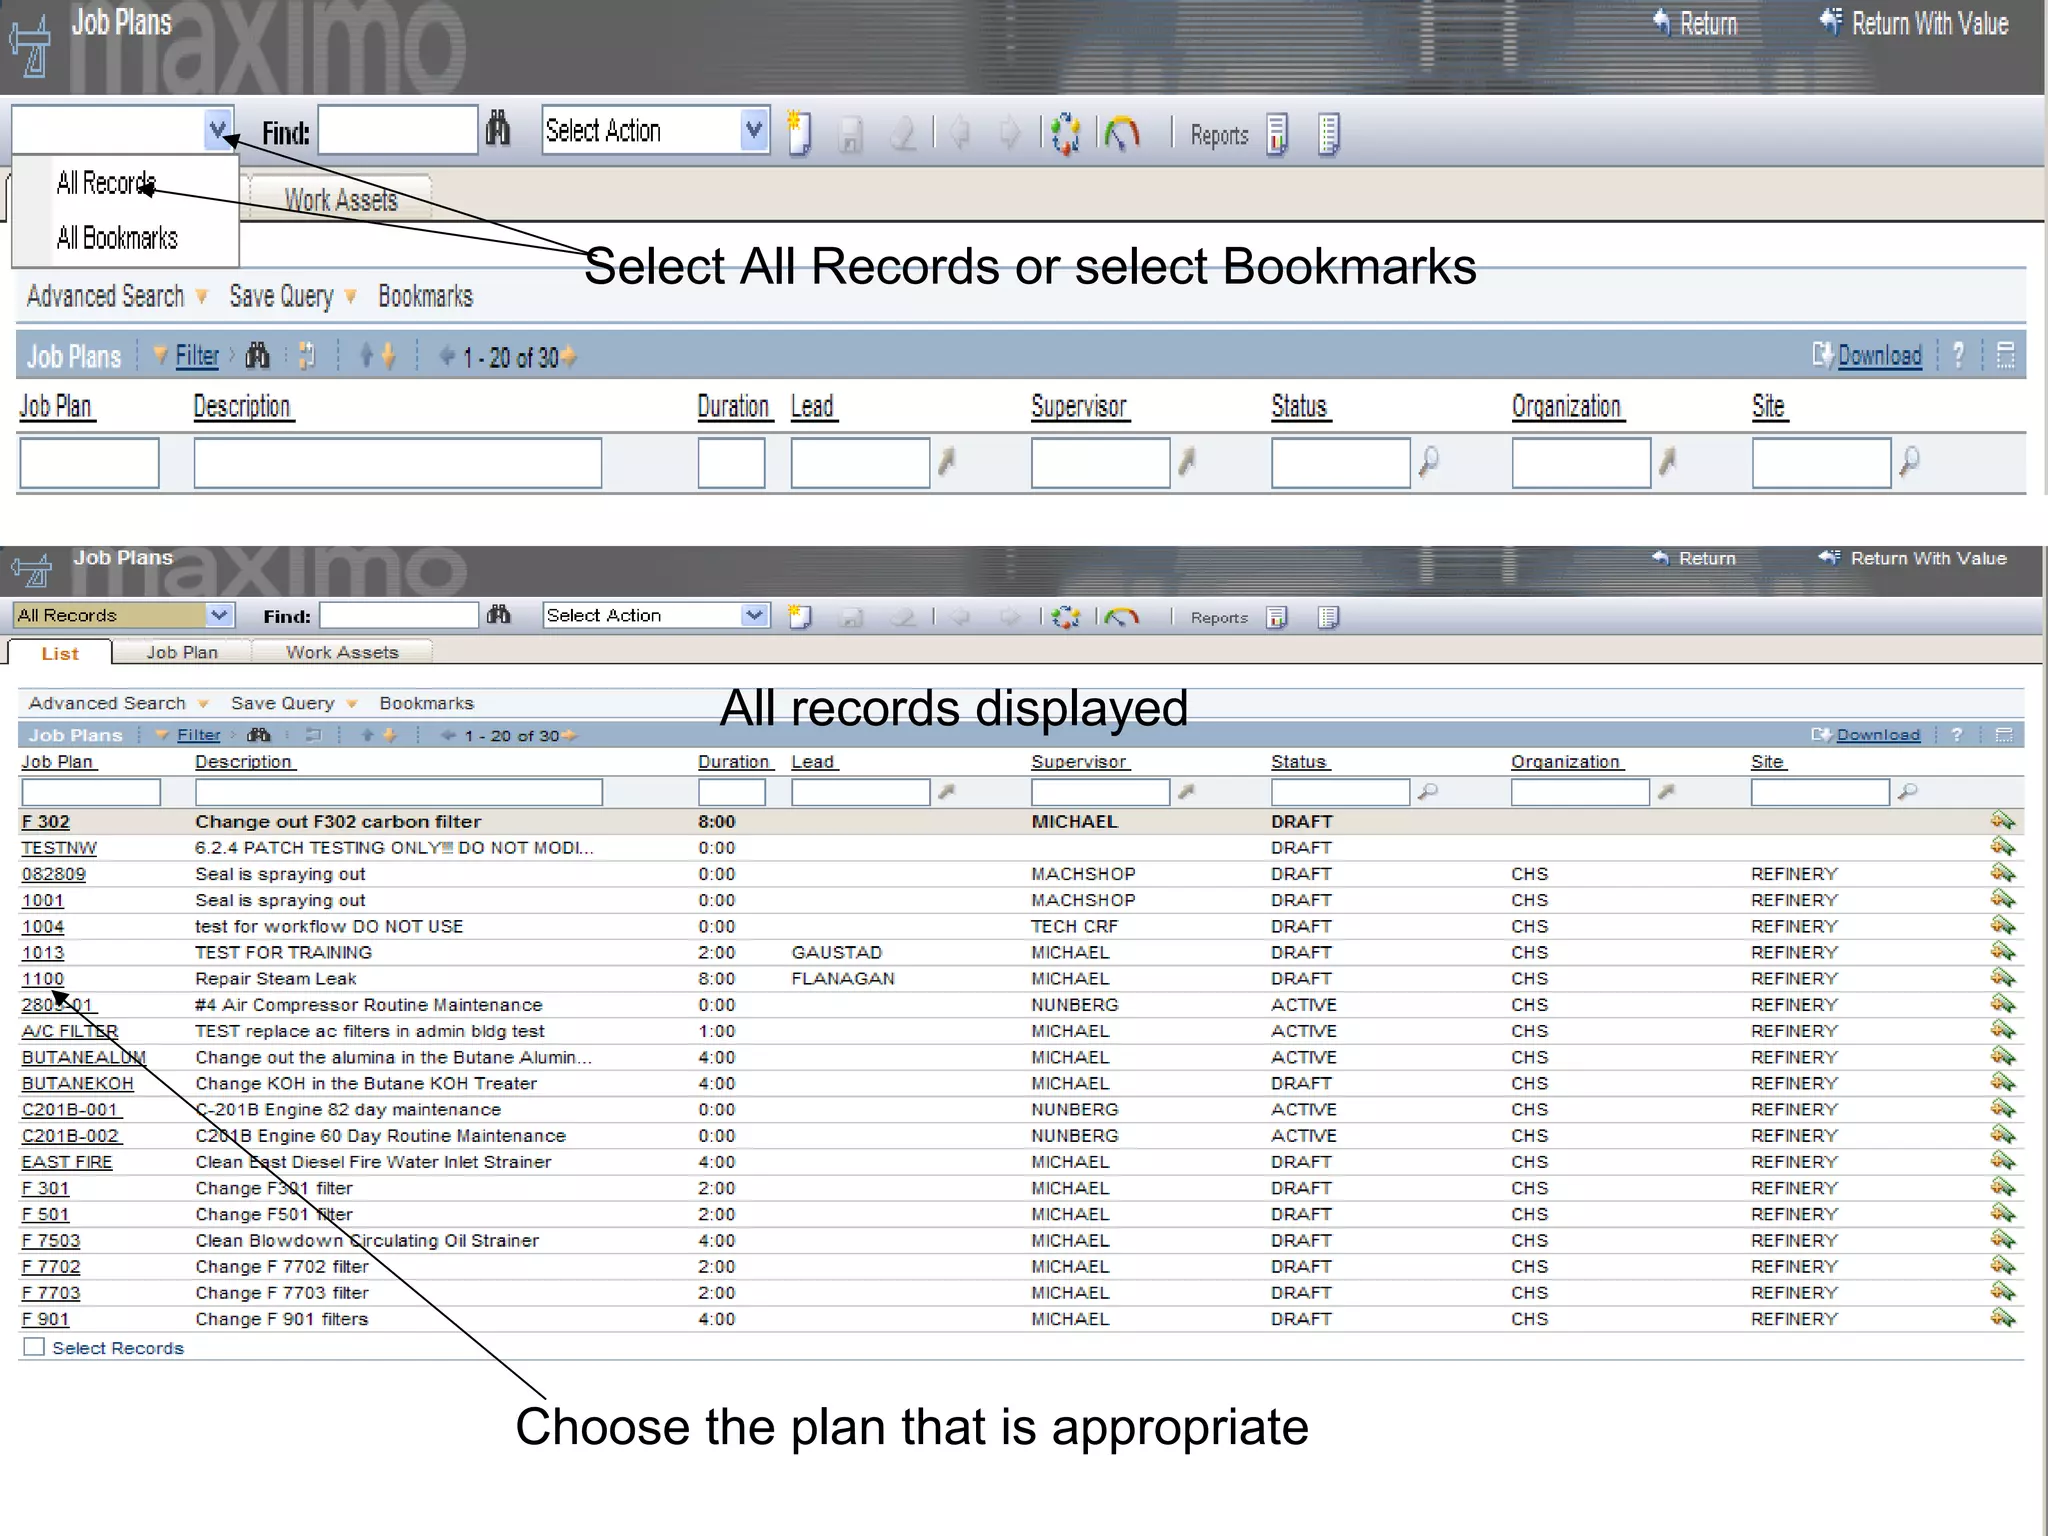Click the Lead select-value icon in the enlarged filter row
Viewport: 2048px width, 1536px height.
click(946, 462)
